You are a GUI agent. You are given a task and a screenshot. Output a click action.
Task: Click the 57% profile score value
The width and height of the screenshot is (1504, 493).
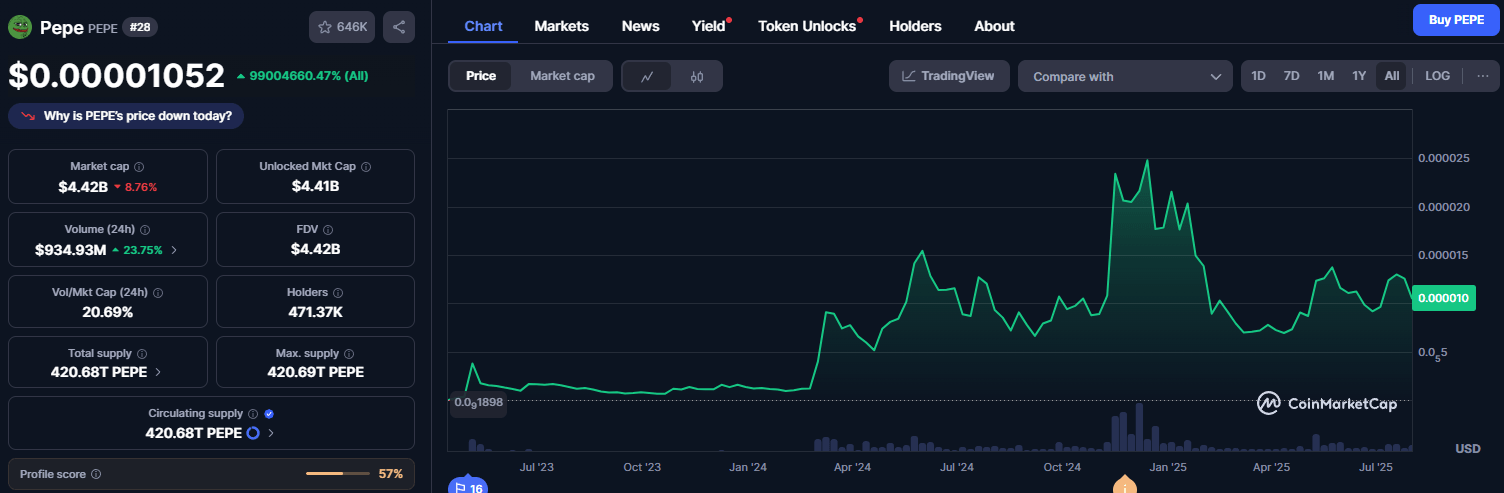(391, 474)
